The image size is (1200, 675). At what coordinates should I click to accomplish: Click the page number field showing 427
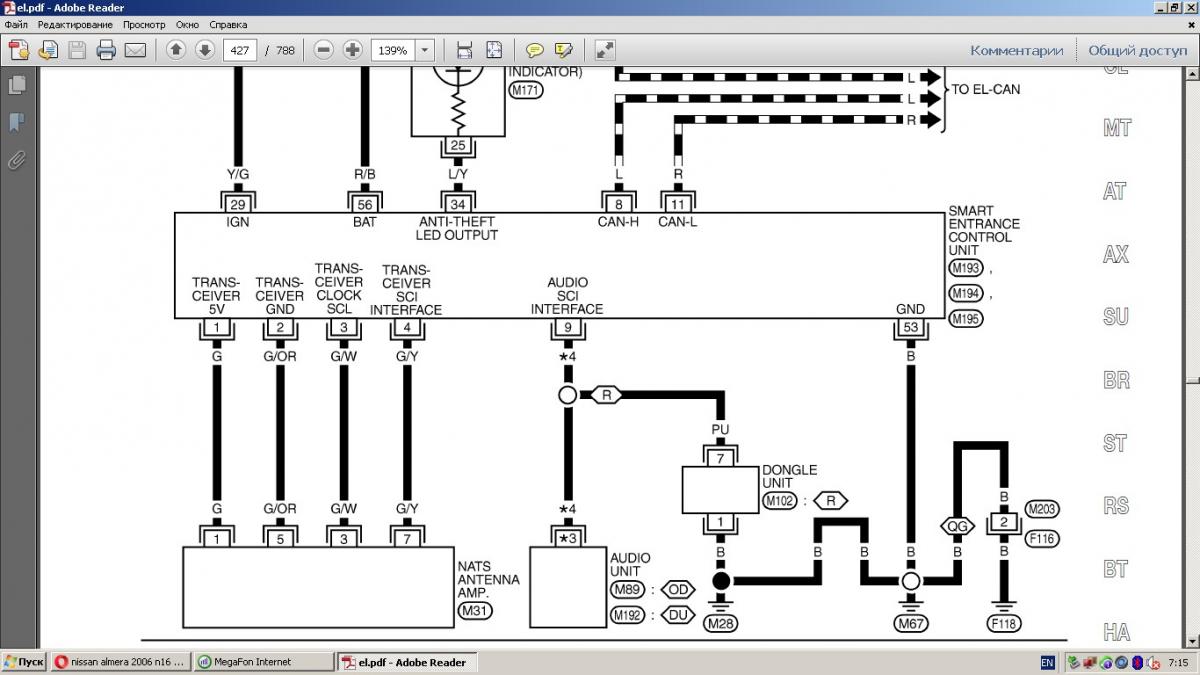pyautogui.click(x=240, y=50)
